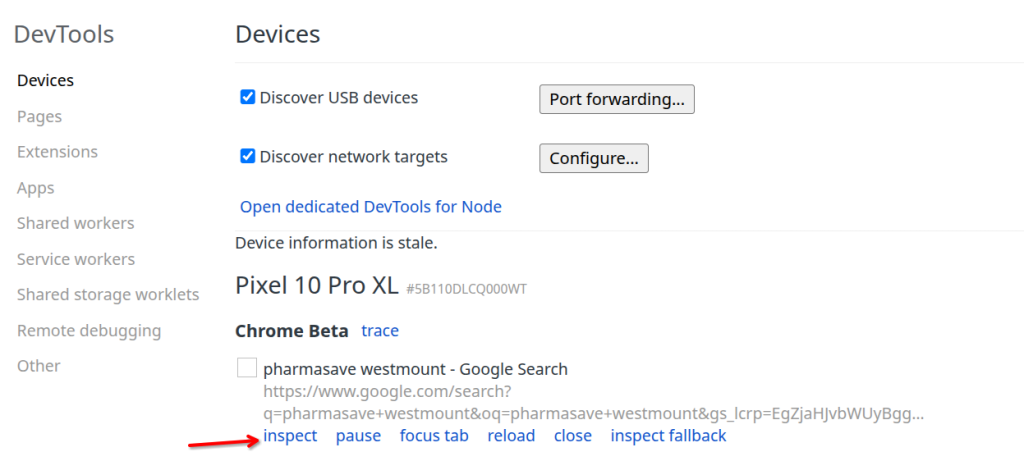The height and width of the screenshot is (461, 1024).
Task: Click inspect for the pharmasave tab
Action: pyautogui.click(x=290, y=436)
